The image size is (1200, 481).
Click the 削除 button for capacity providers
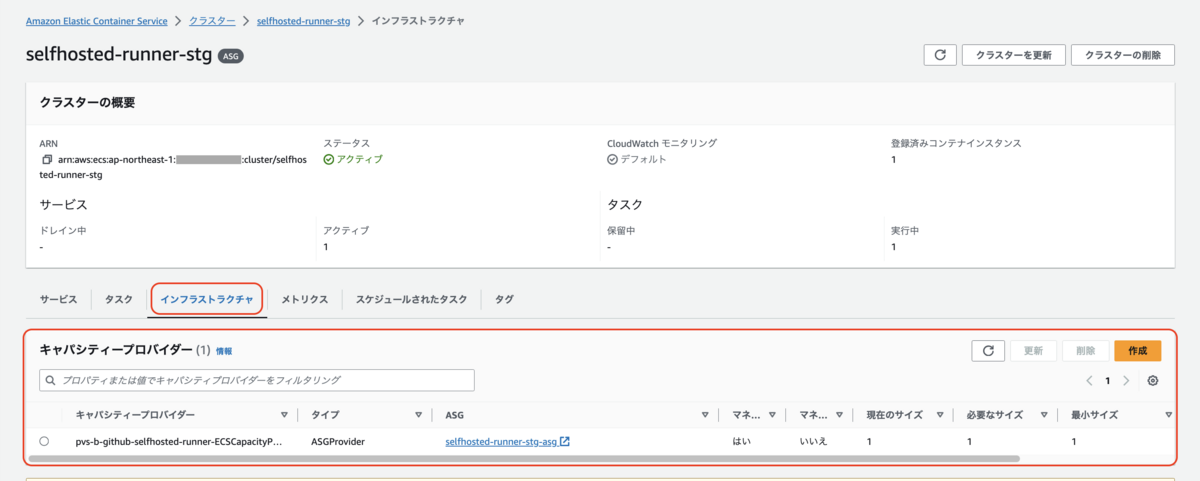pyautogui.click(x=1085, y=351)
